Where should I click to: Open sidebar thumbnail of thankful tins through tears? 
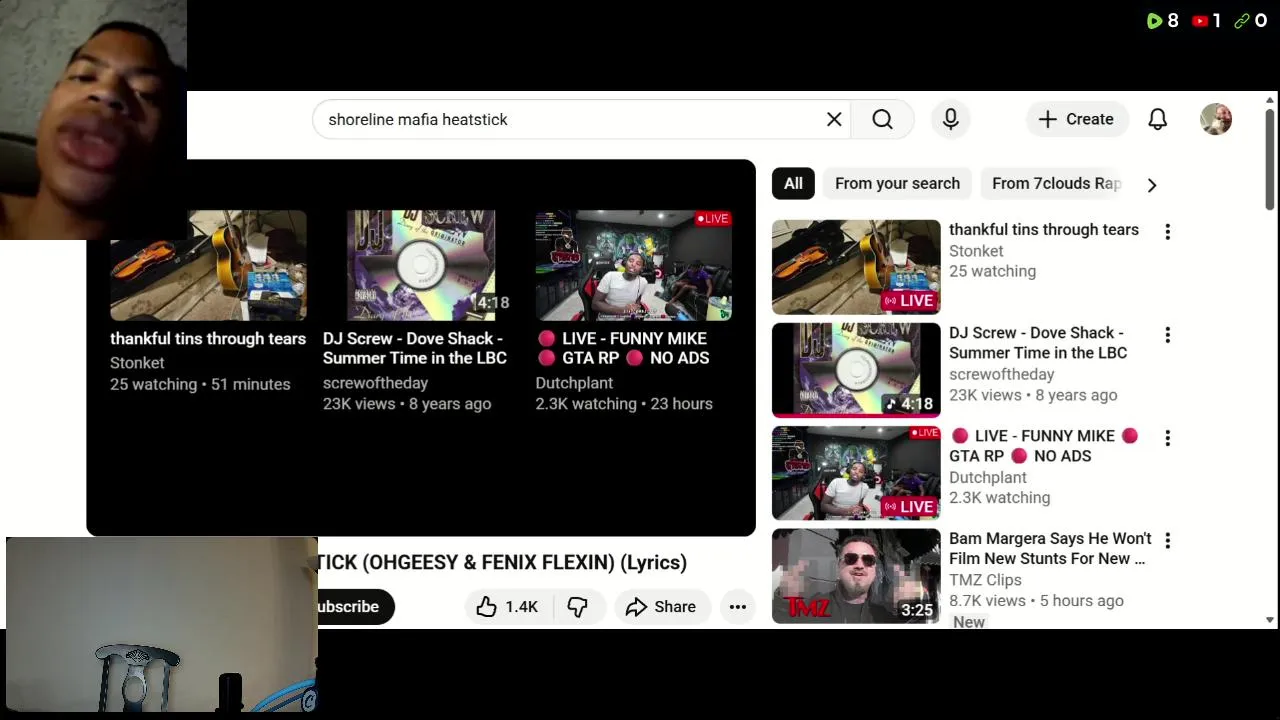pos(856,267)
